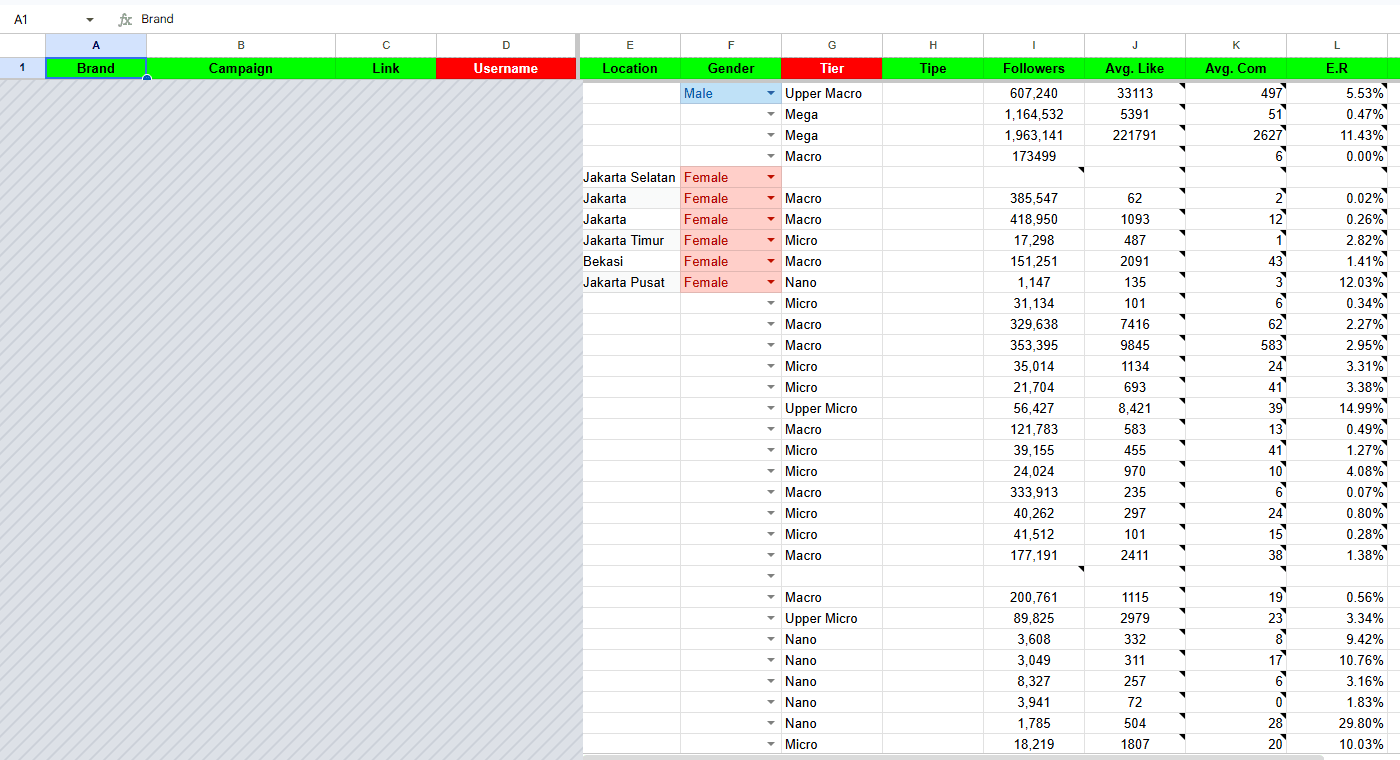Open Bekasi row Female dropdown

[771, 261]
